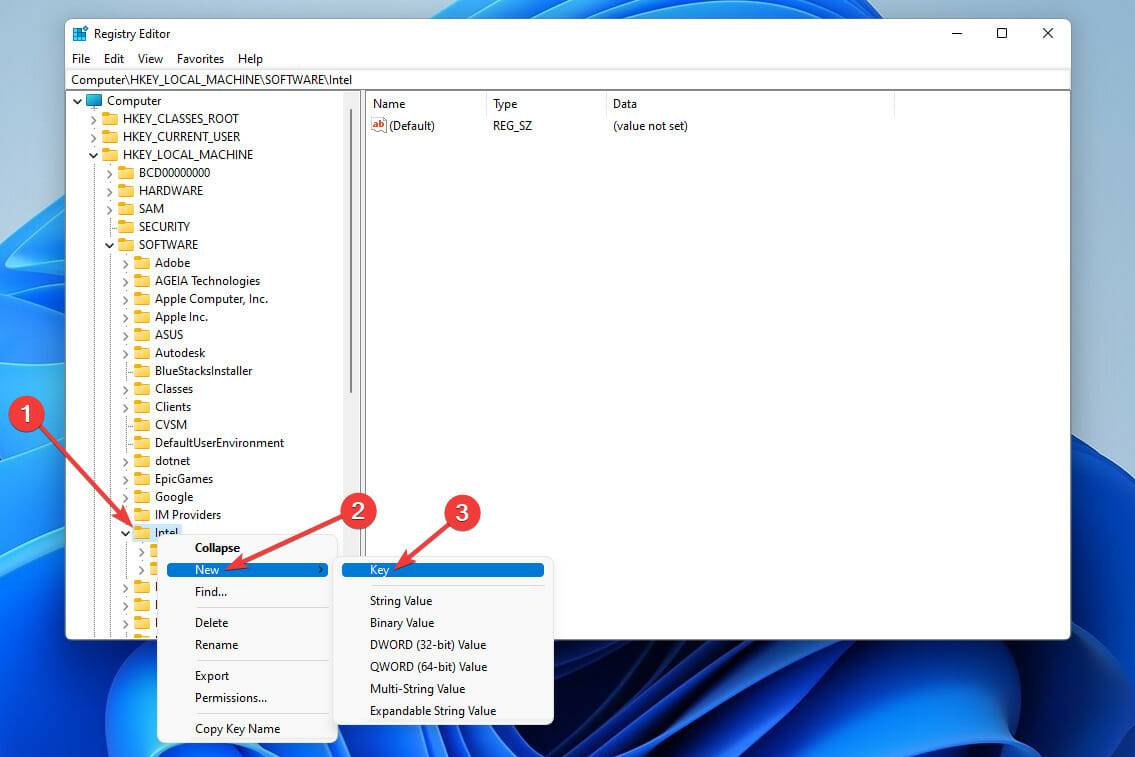
Task: Choose DWORD (32-bit) Value
Action: 428,644
